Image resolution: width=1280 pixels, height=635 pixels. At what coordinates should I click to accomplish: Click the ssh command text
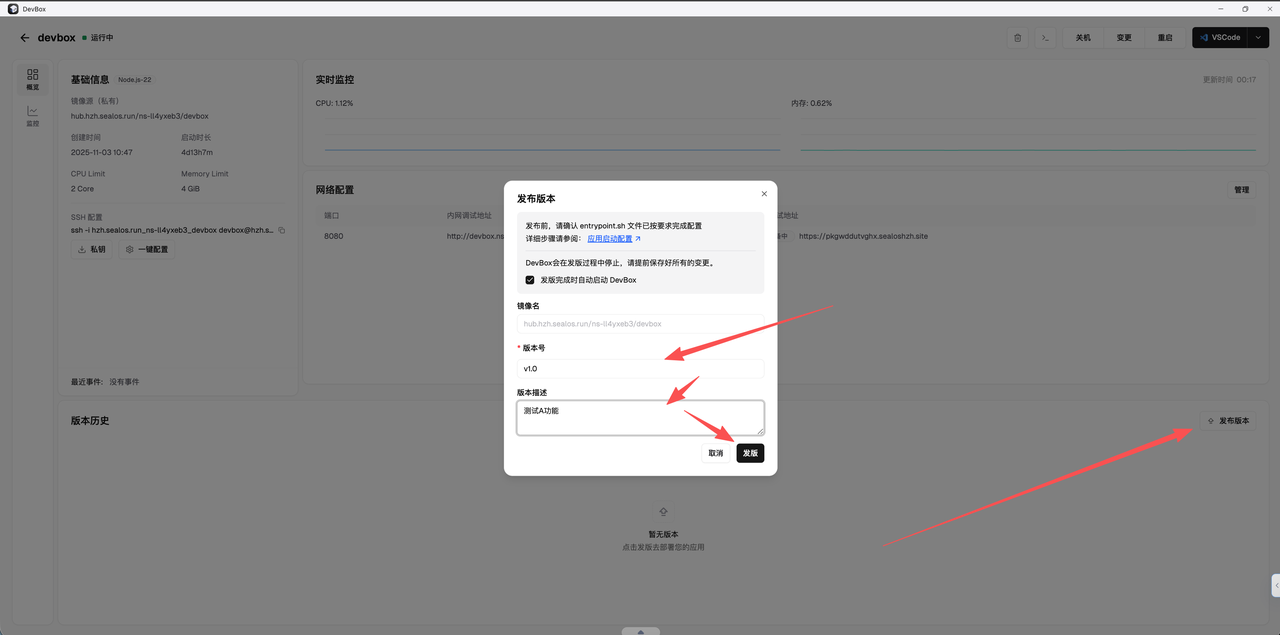(172, 230)
